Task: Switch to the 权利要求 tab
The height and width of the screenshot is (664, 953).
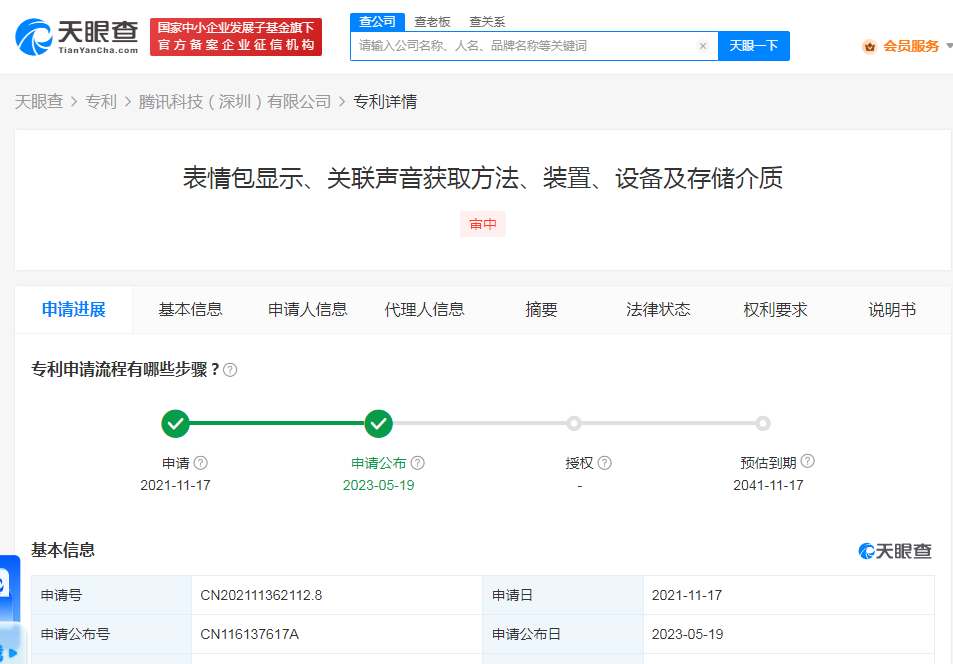Action: [776, 310]
